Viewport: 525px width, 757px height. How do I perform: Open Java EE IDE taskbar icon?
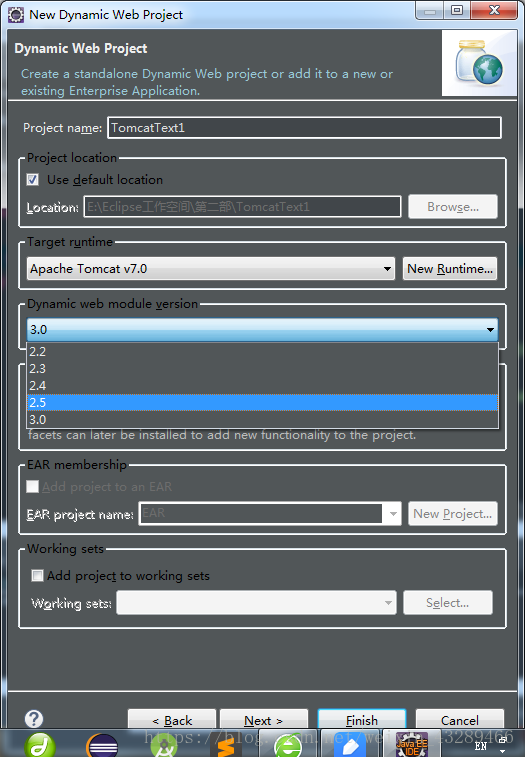pyautogui.click(x=411, y=745)
